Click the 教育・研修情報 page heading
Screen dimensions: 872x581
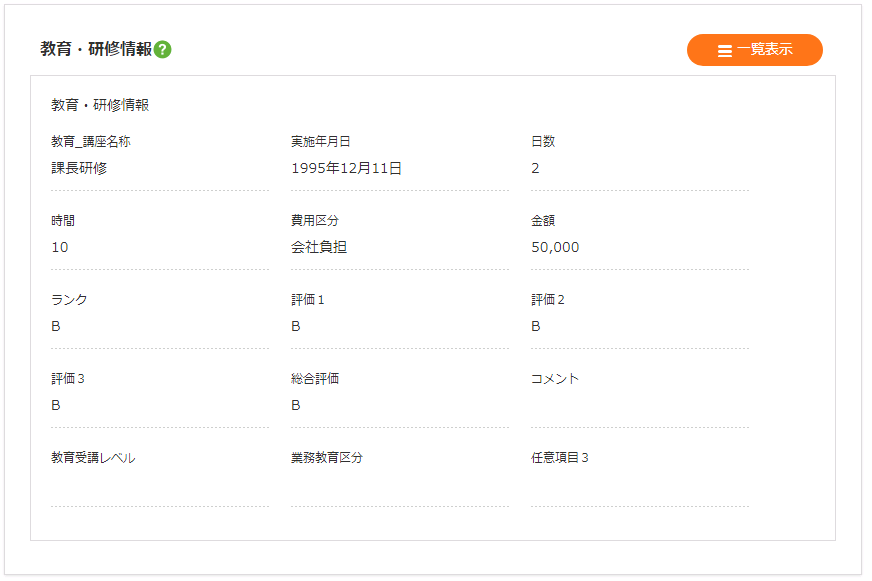[96, 49]
